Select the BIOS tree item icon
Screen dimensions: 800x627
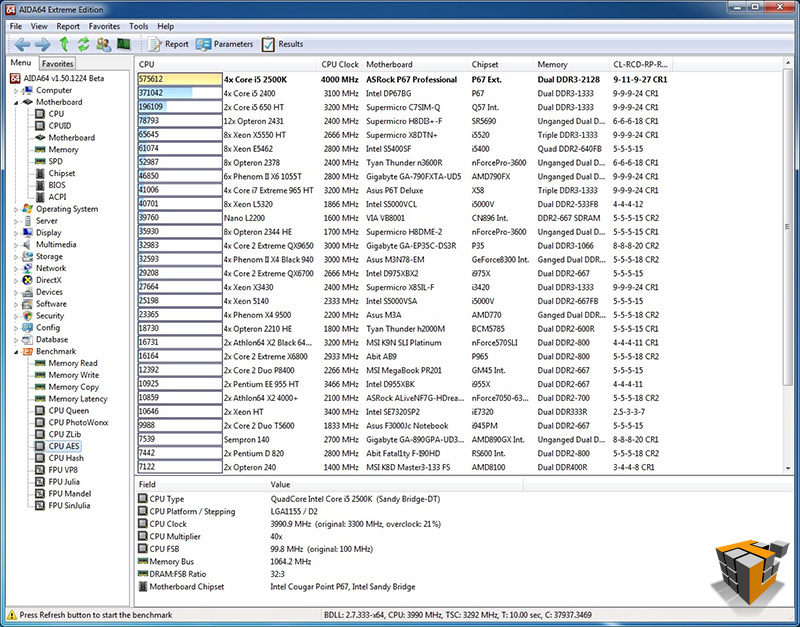[40, 185]
